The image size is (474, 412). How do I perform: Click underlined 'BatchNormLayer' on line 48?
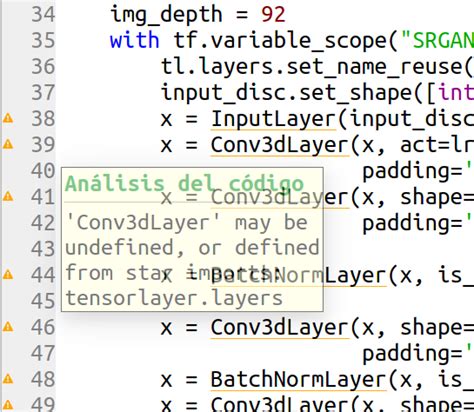(x=299, y=380)
